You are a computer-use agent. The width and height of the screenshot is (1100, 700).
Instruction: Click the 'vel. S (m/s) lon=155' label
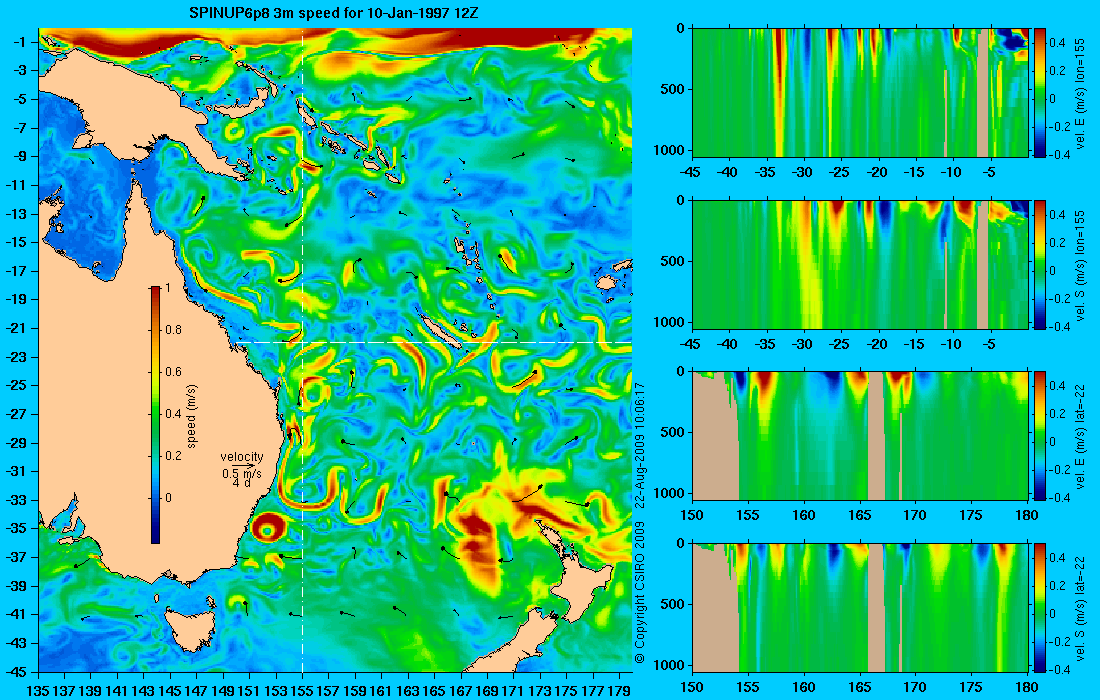[x=1080, y=266]
